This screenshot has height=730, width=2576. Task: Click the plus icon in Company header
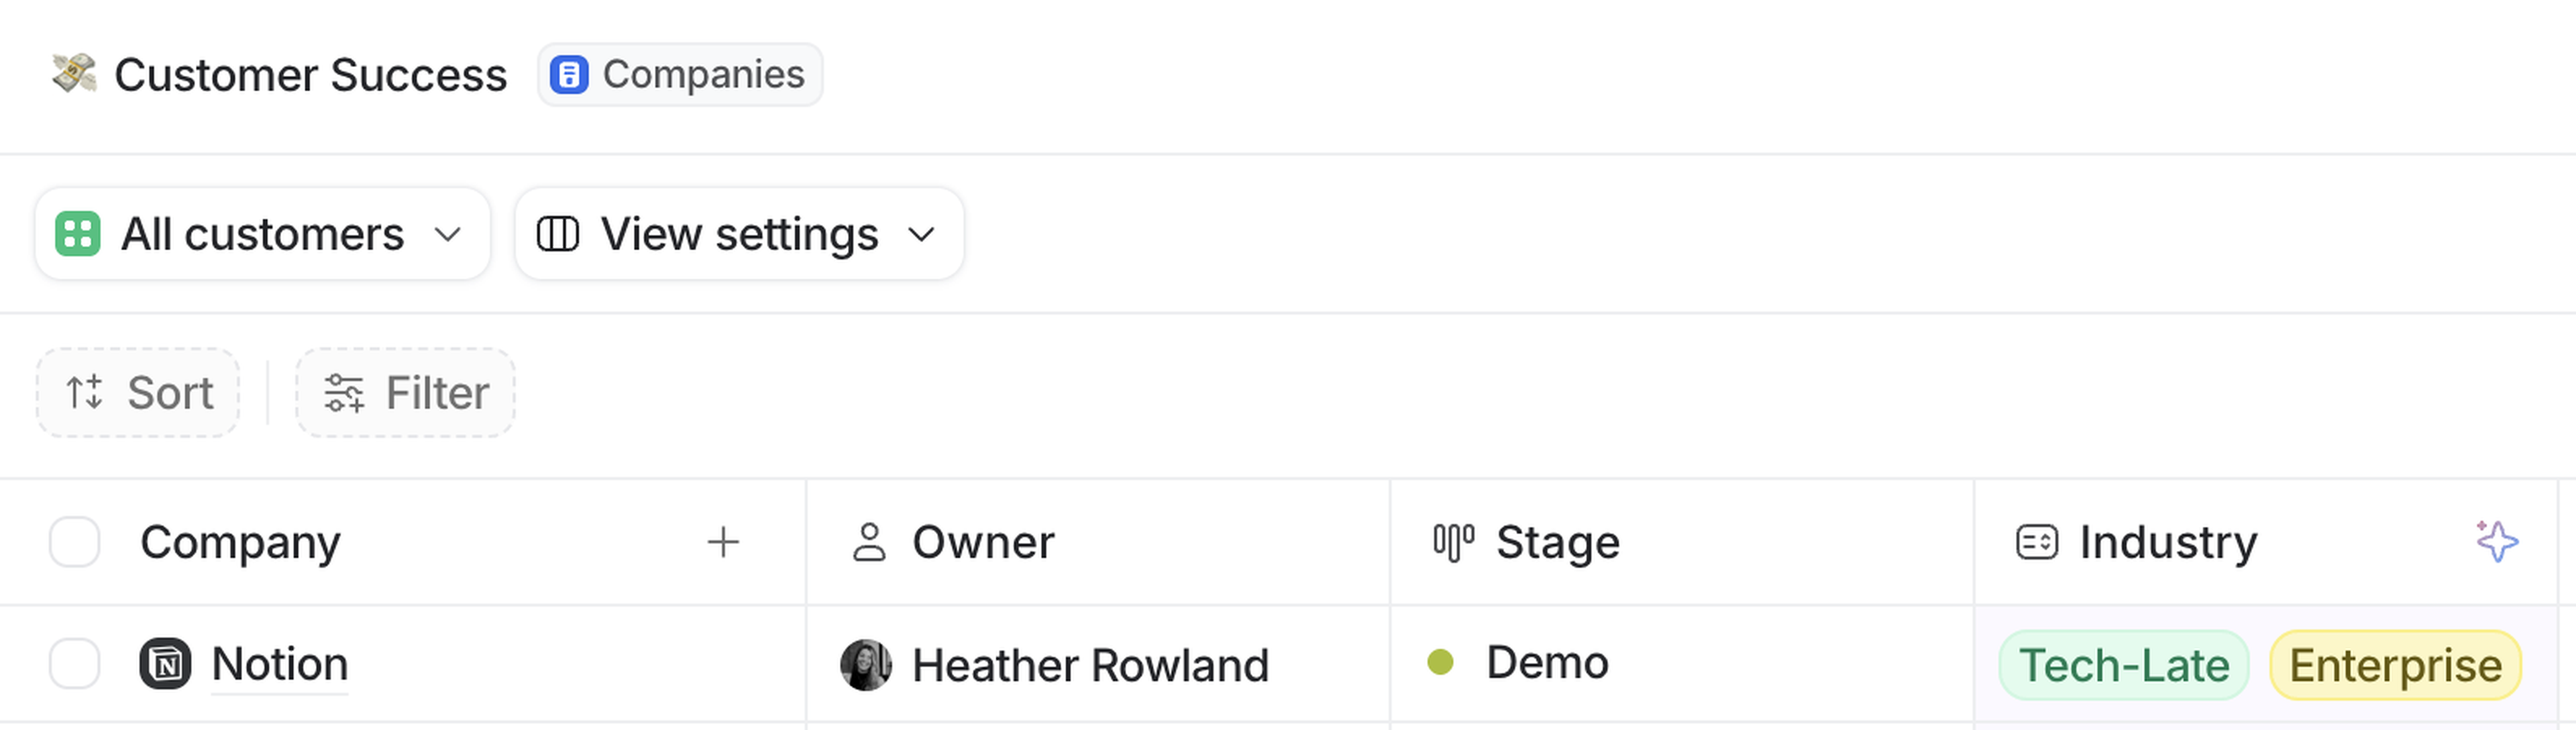tap(723, 542)
